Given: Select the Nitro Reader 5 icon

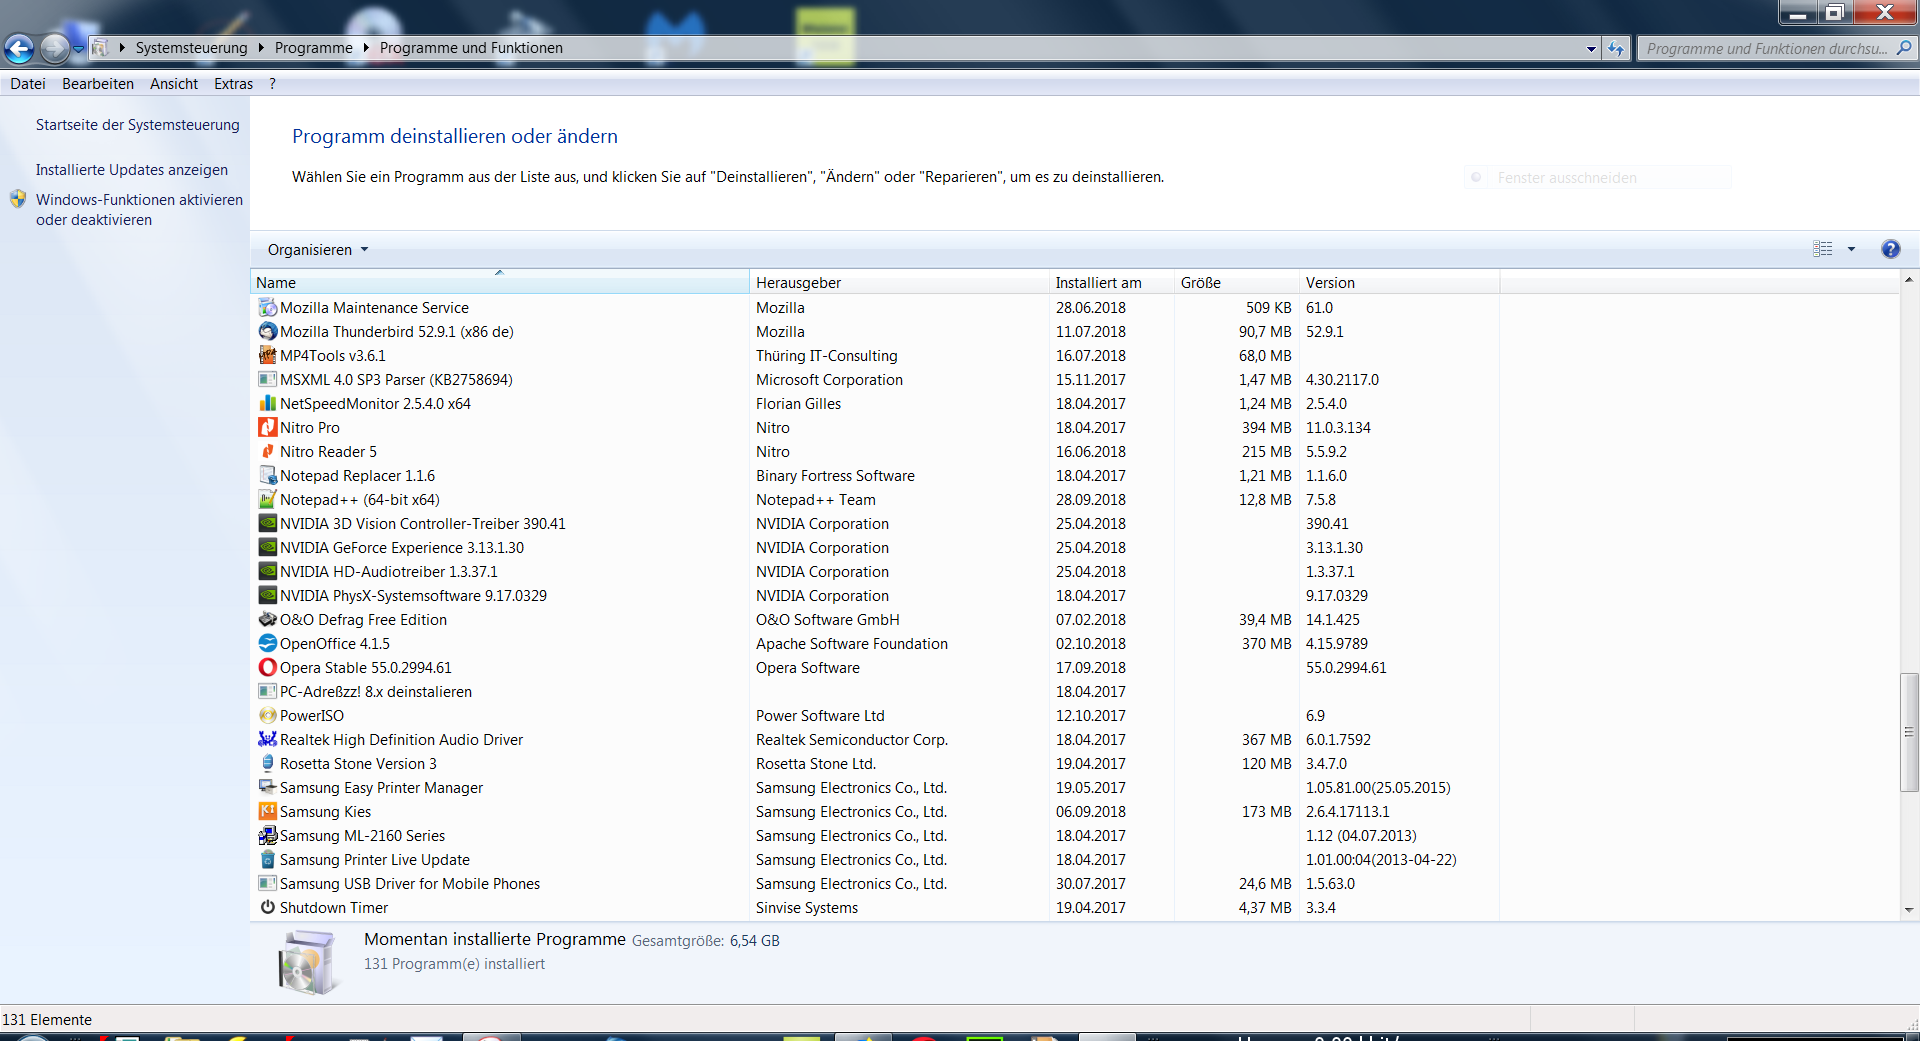Looking at the screenshot, I should (x=267, y=451).
